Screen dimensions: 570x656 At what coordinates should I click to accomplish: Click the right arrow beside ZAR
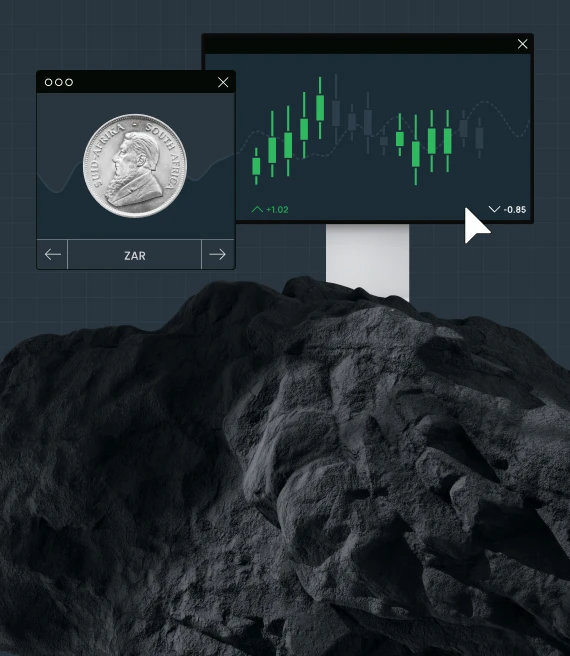click(x=217, y=254)
